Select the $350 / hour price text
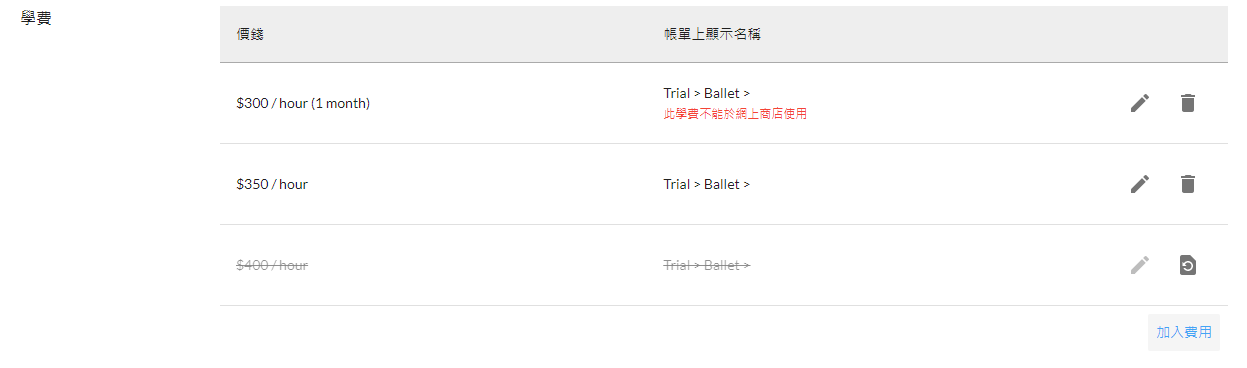Viewport: 1247px width, 368px height. click(x=272, y=184)
